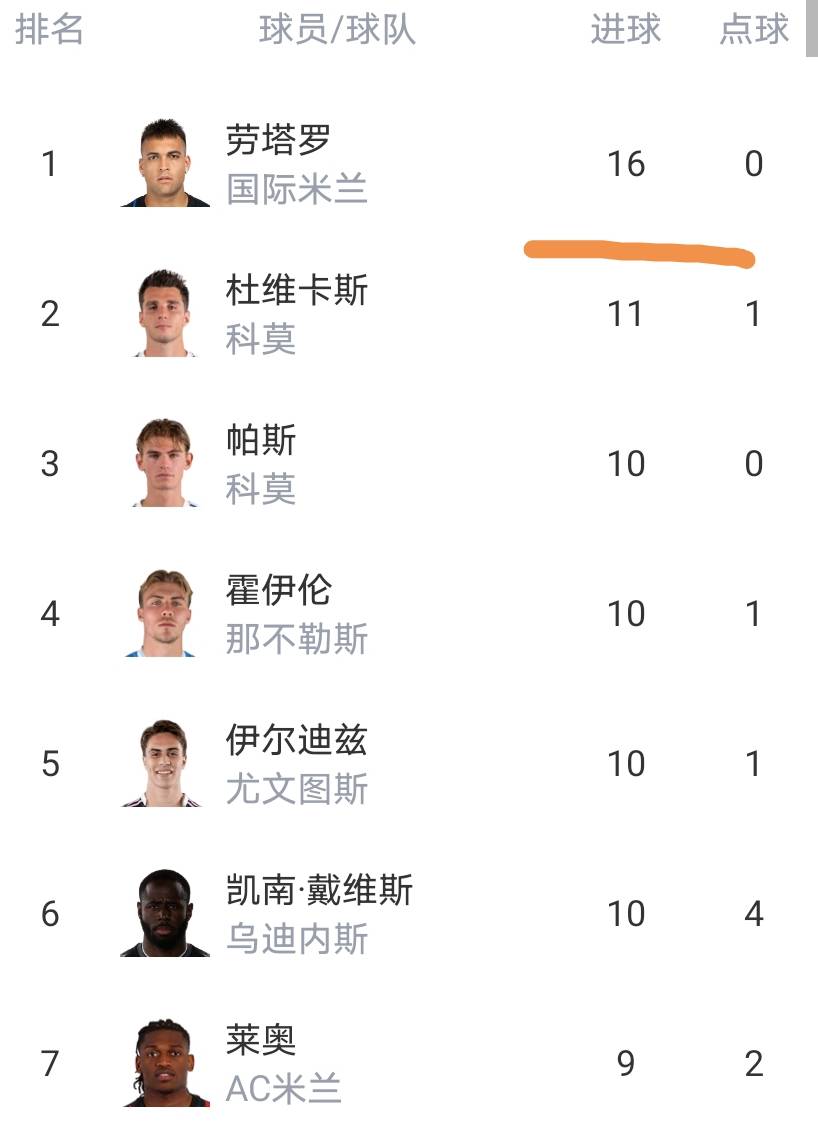The height and width of the screenshot is (1144, 818).
Task: Click the scrollbar at top right
Action: click(x=811, y=28)
